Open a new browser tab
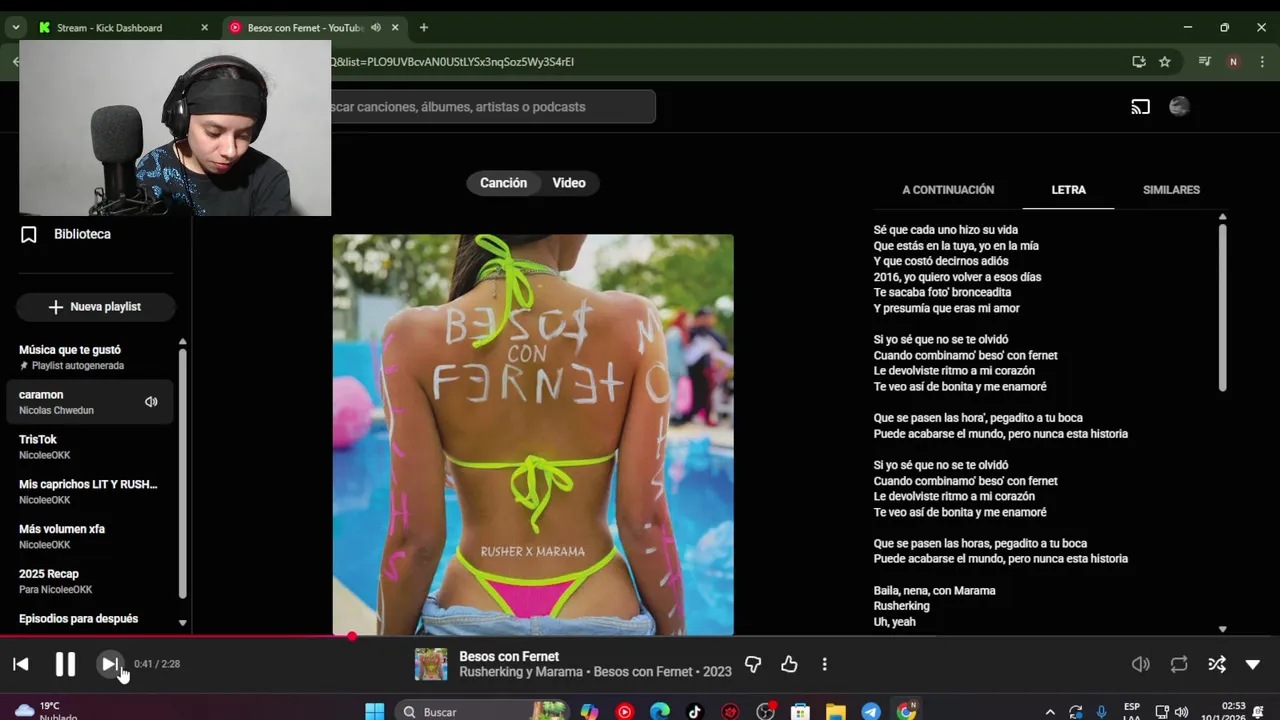The height and width of the screenshot is (720, 1280). click(x=424, y=28)
